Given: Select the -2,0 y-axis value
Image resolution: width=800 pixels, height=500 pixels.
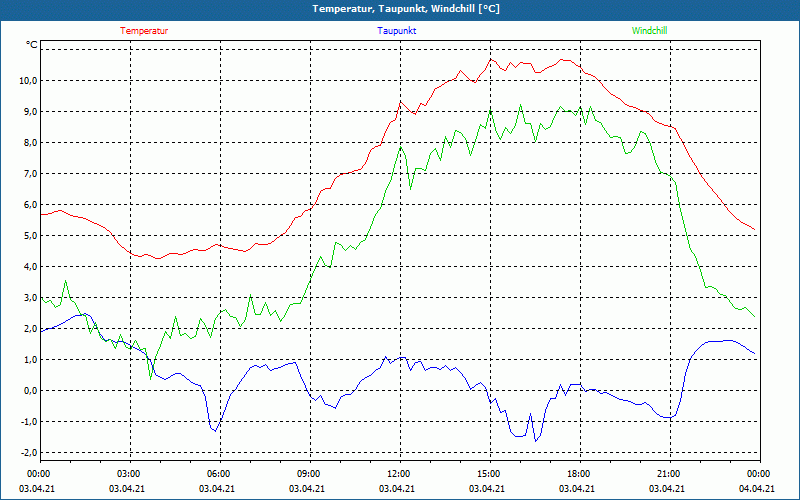Looking at the screenshot, I should (x=29, y=453).
